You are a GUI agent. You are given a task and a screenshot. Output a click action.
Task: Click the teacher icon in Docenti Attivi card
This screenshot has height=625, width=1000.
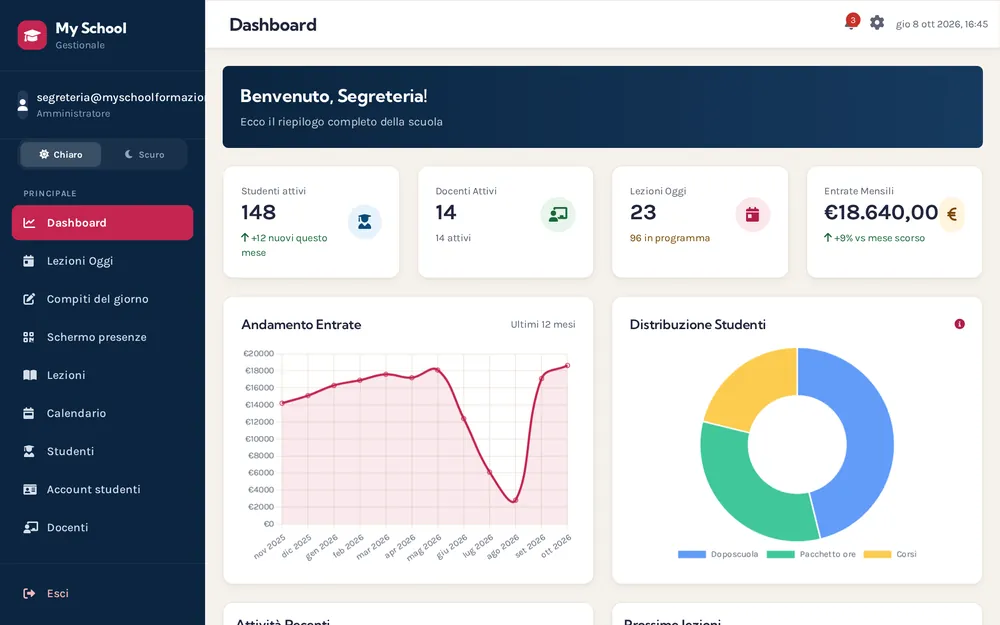pos(558,214)
